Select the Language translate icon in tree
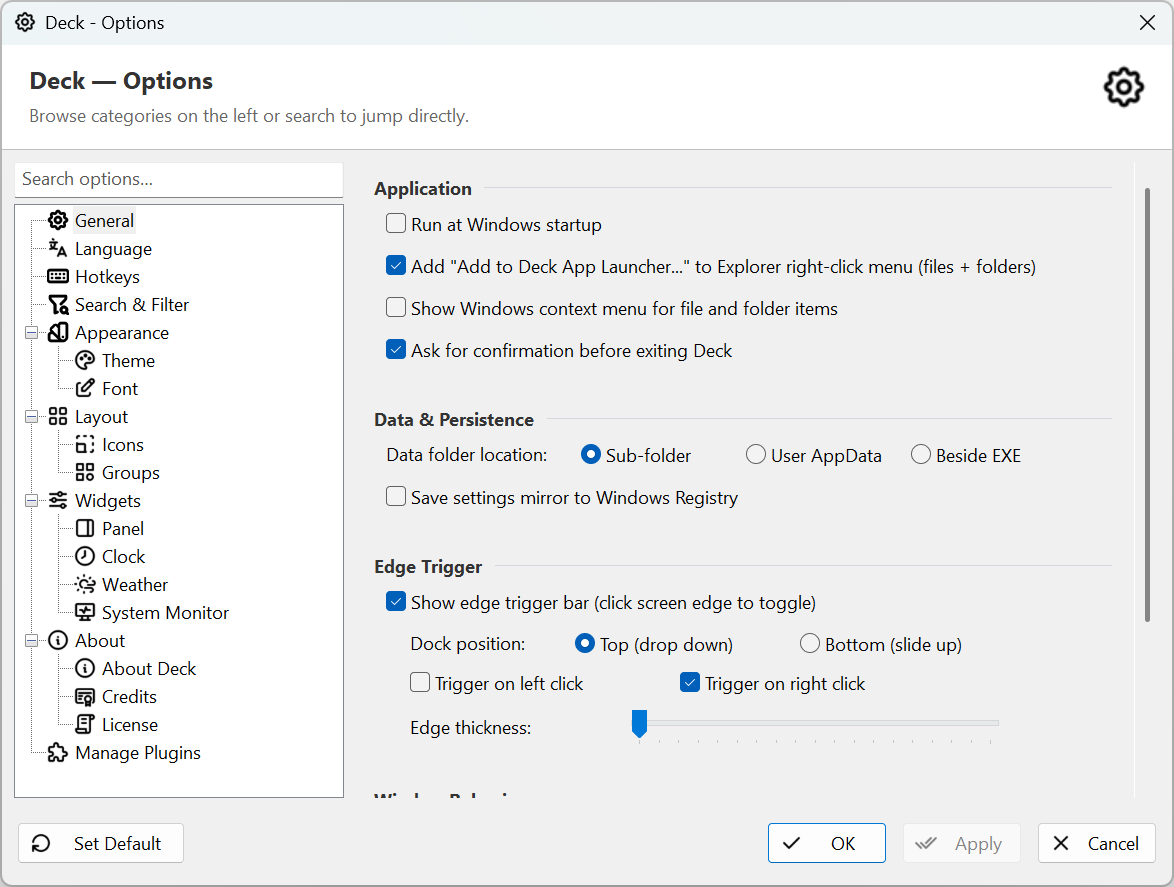 click(x=58, y=249)
